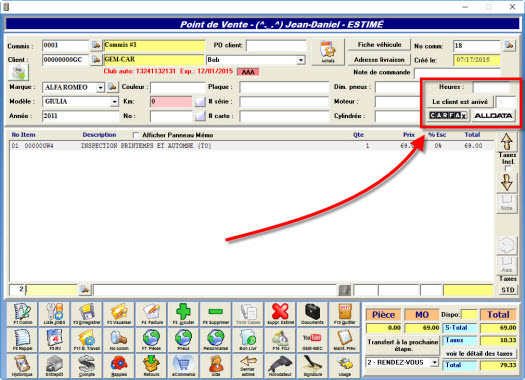525x380 pixels.
Task: Click the up arrow beside item list
Action: [507, 142]
